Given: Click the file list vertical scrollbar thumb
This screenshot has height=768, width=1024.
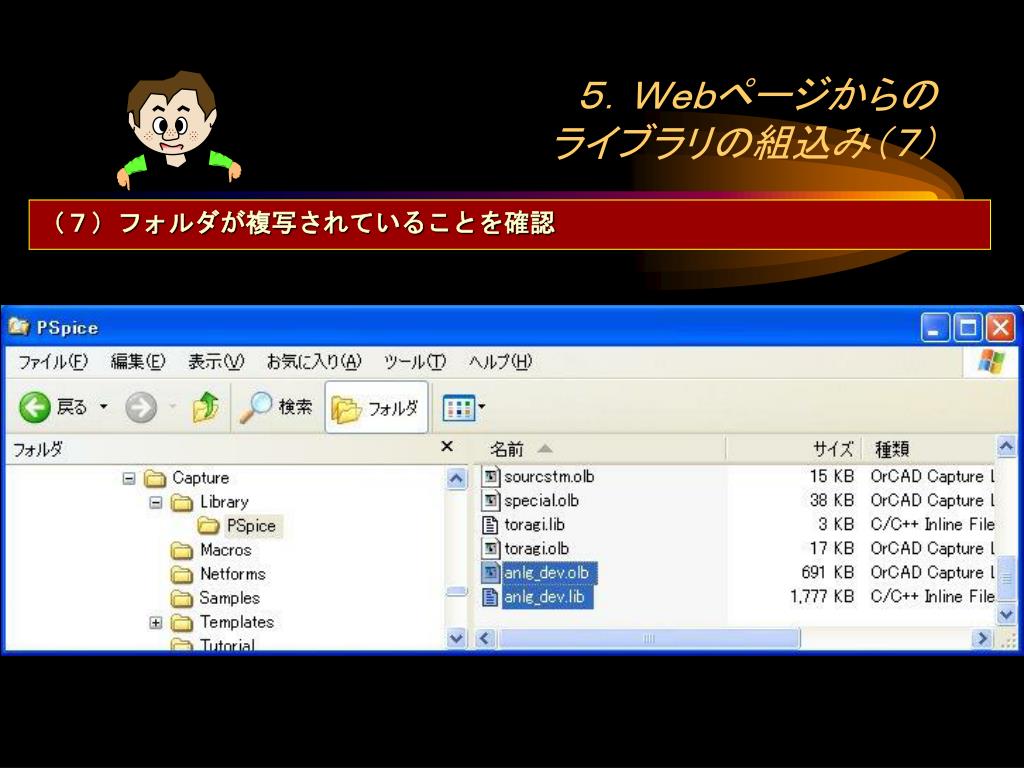Looking at the screenshot, I should coord(1006,579).
